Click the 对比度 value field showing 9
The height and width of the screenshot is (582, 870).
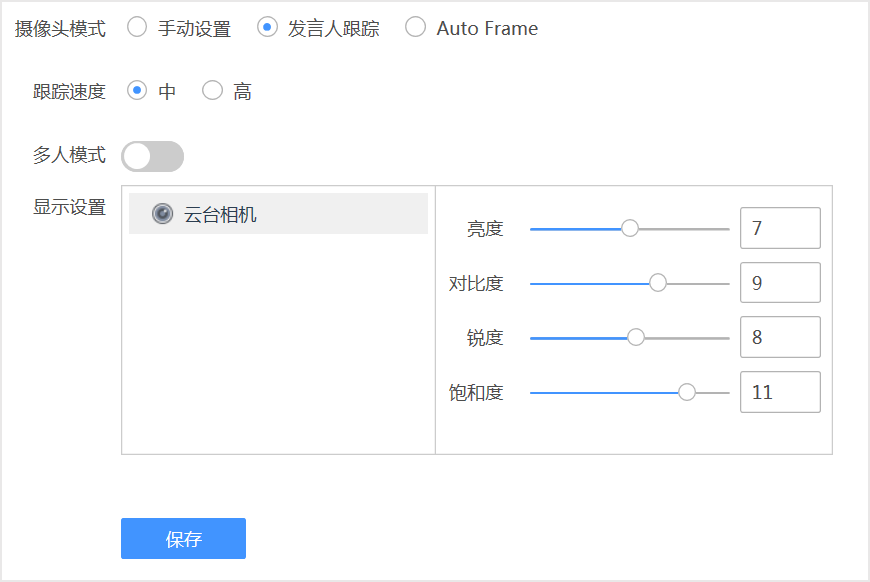click(780, 283)
